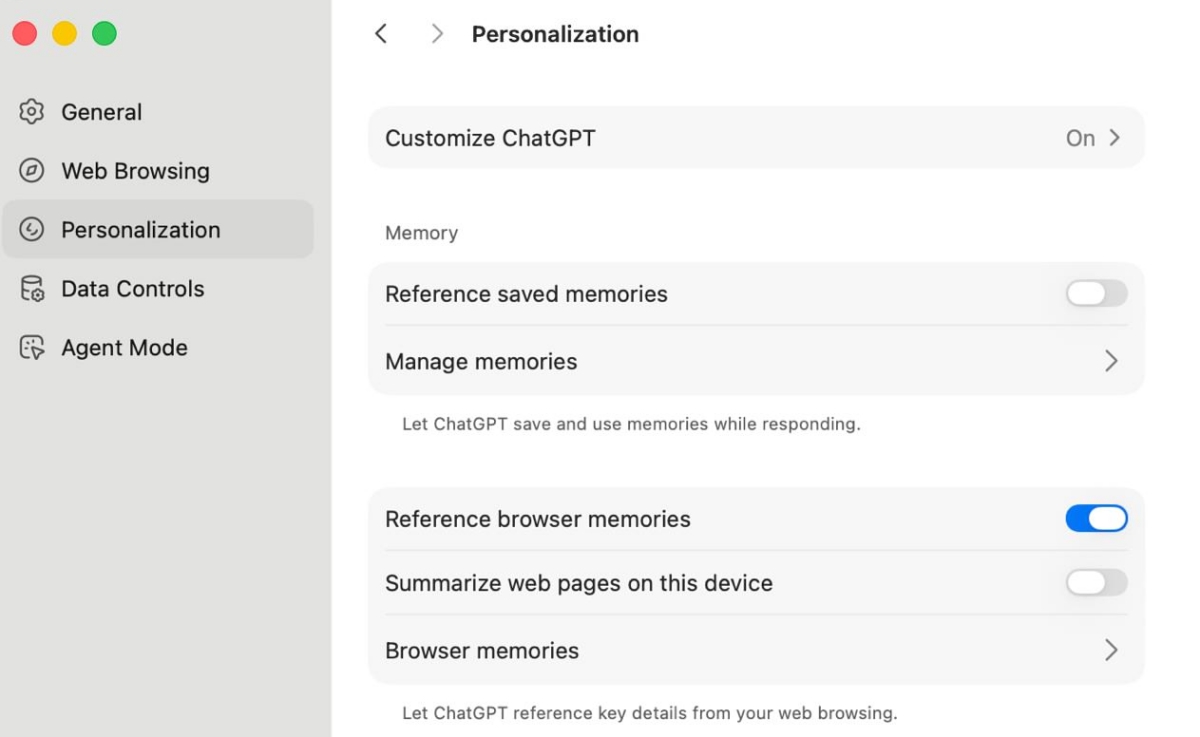Select the Agent Mode sidebar item

click(124, 348)
